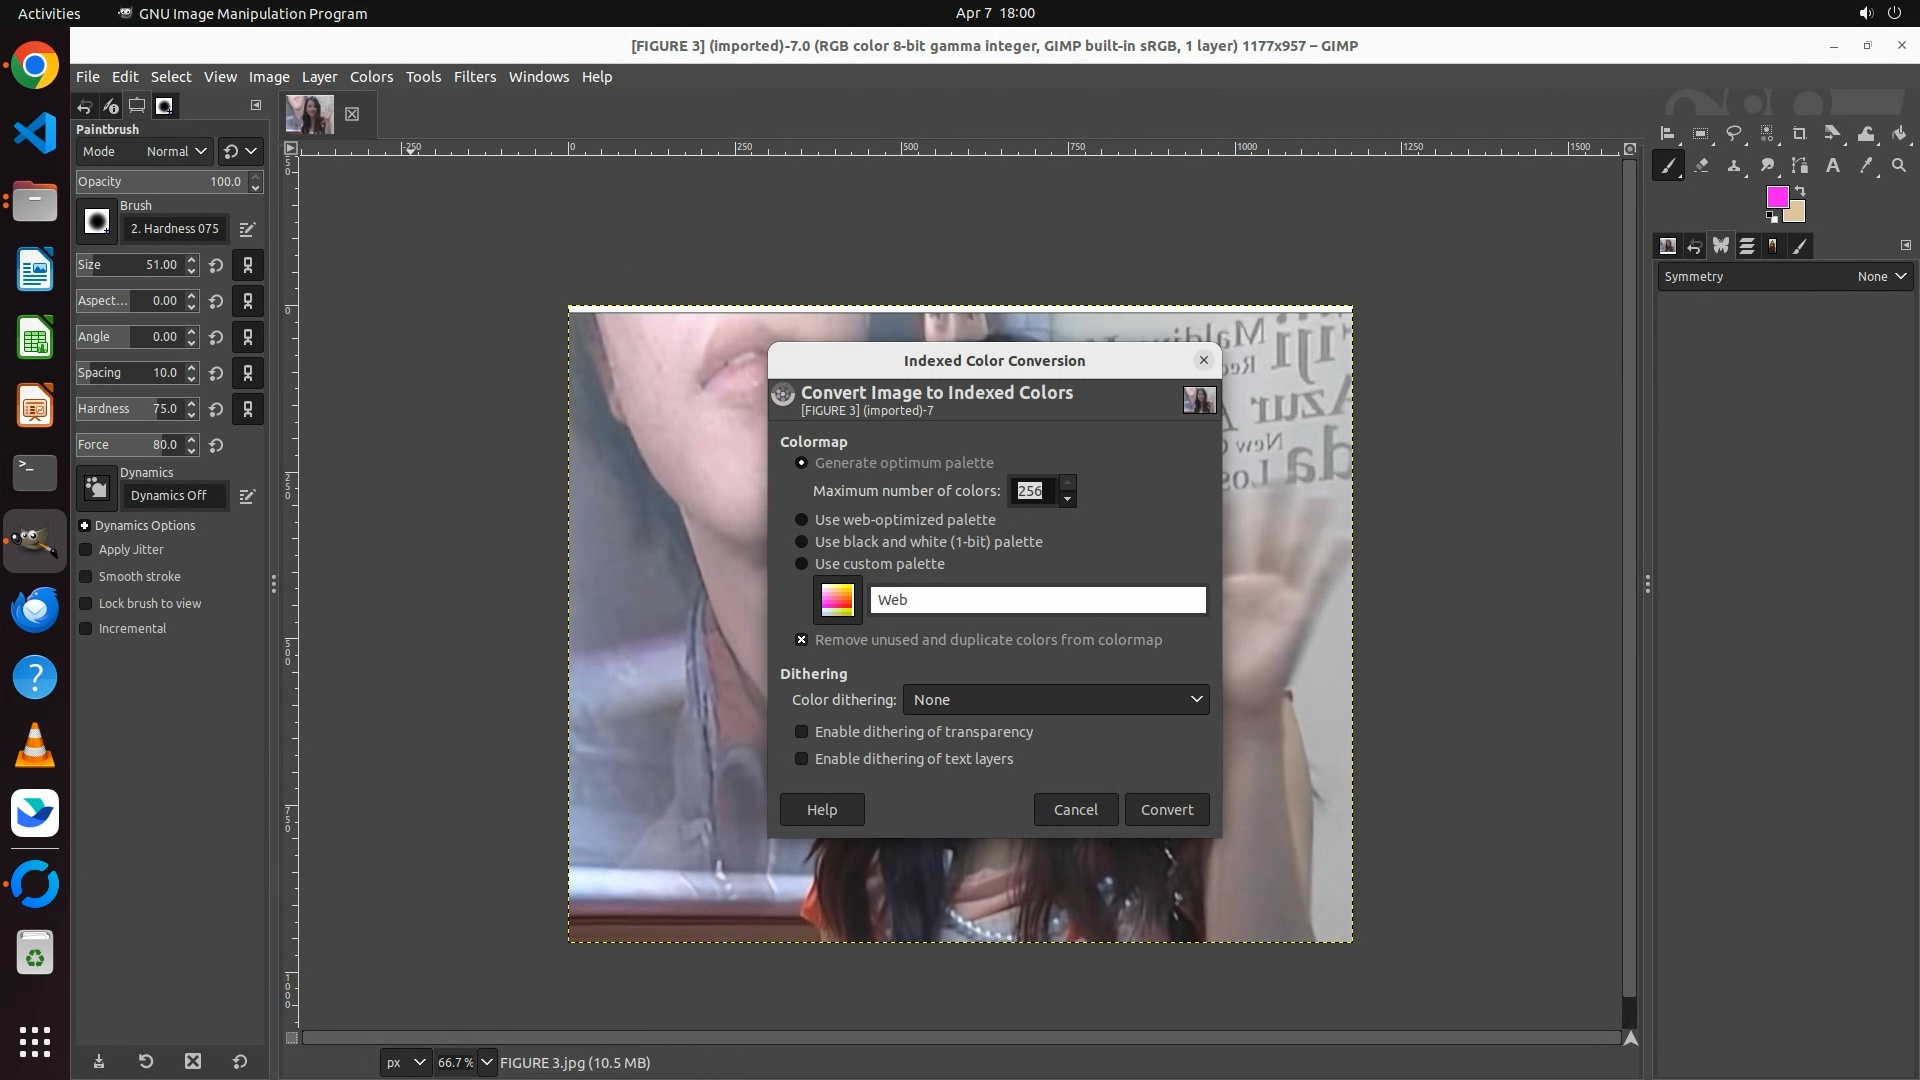Click the Convert button
The image size is (1920, 1080).
tap(1166, 810)
